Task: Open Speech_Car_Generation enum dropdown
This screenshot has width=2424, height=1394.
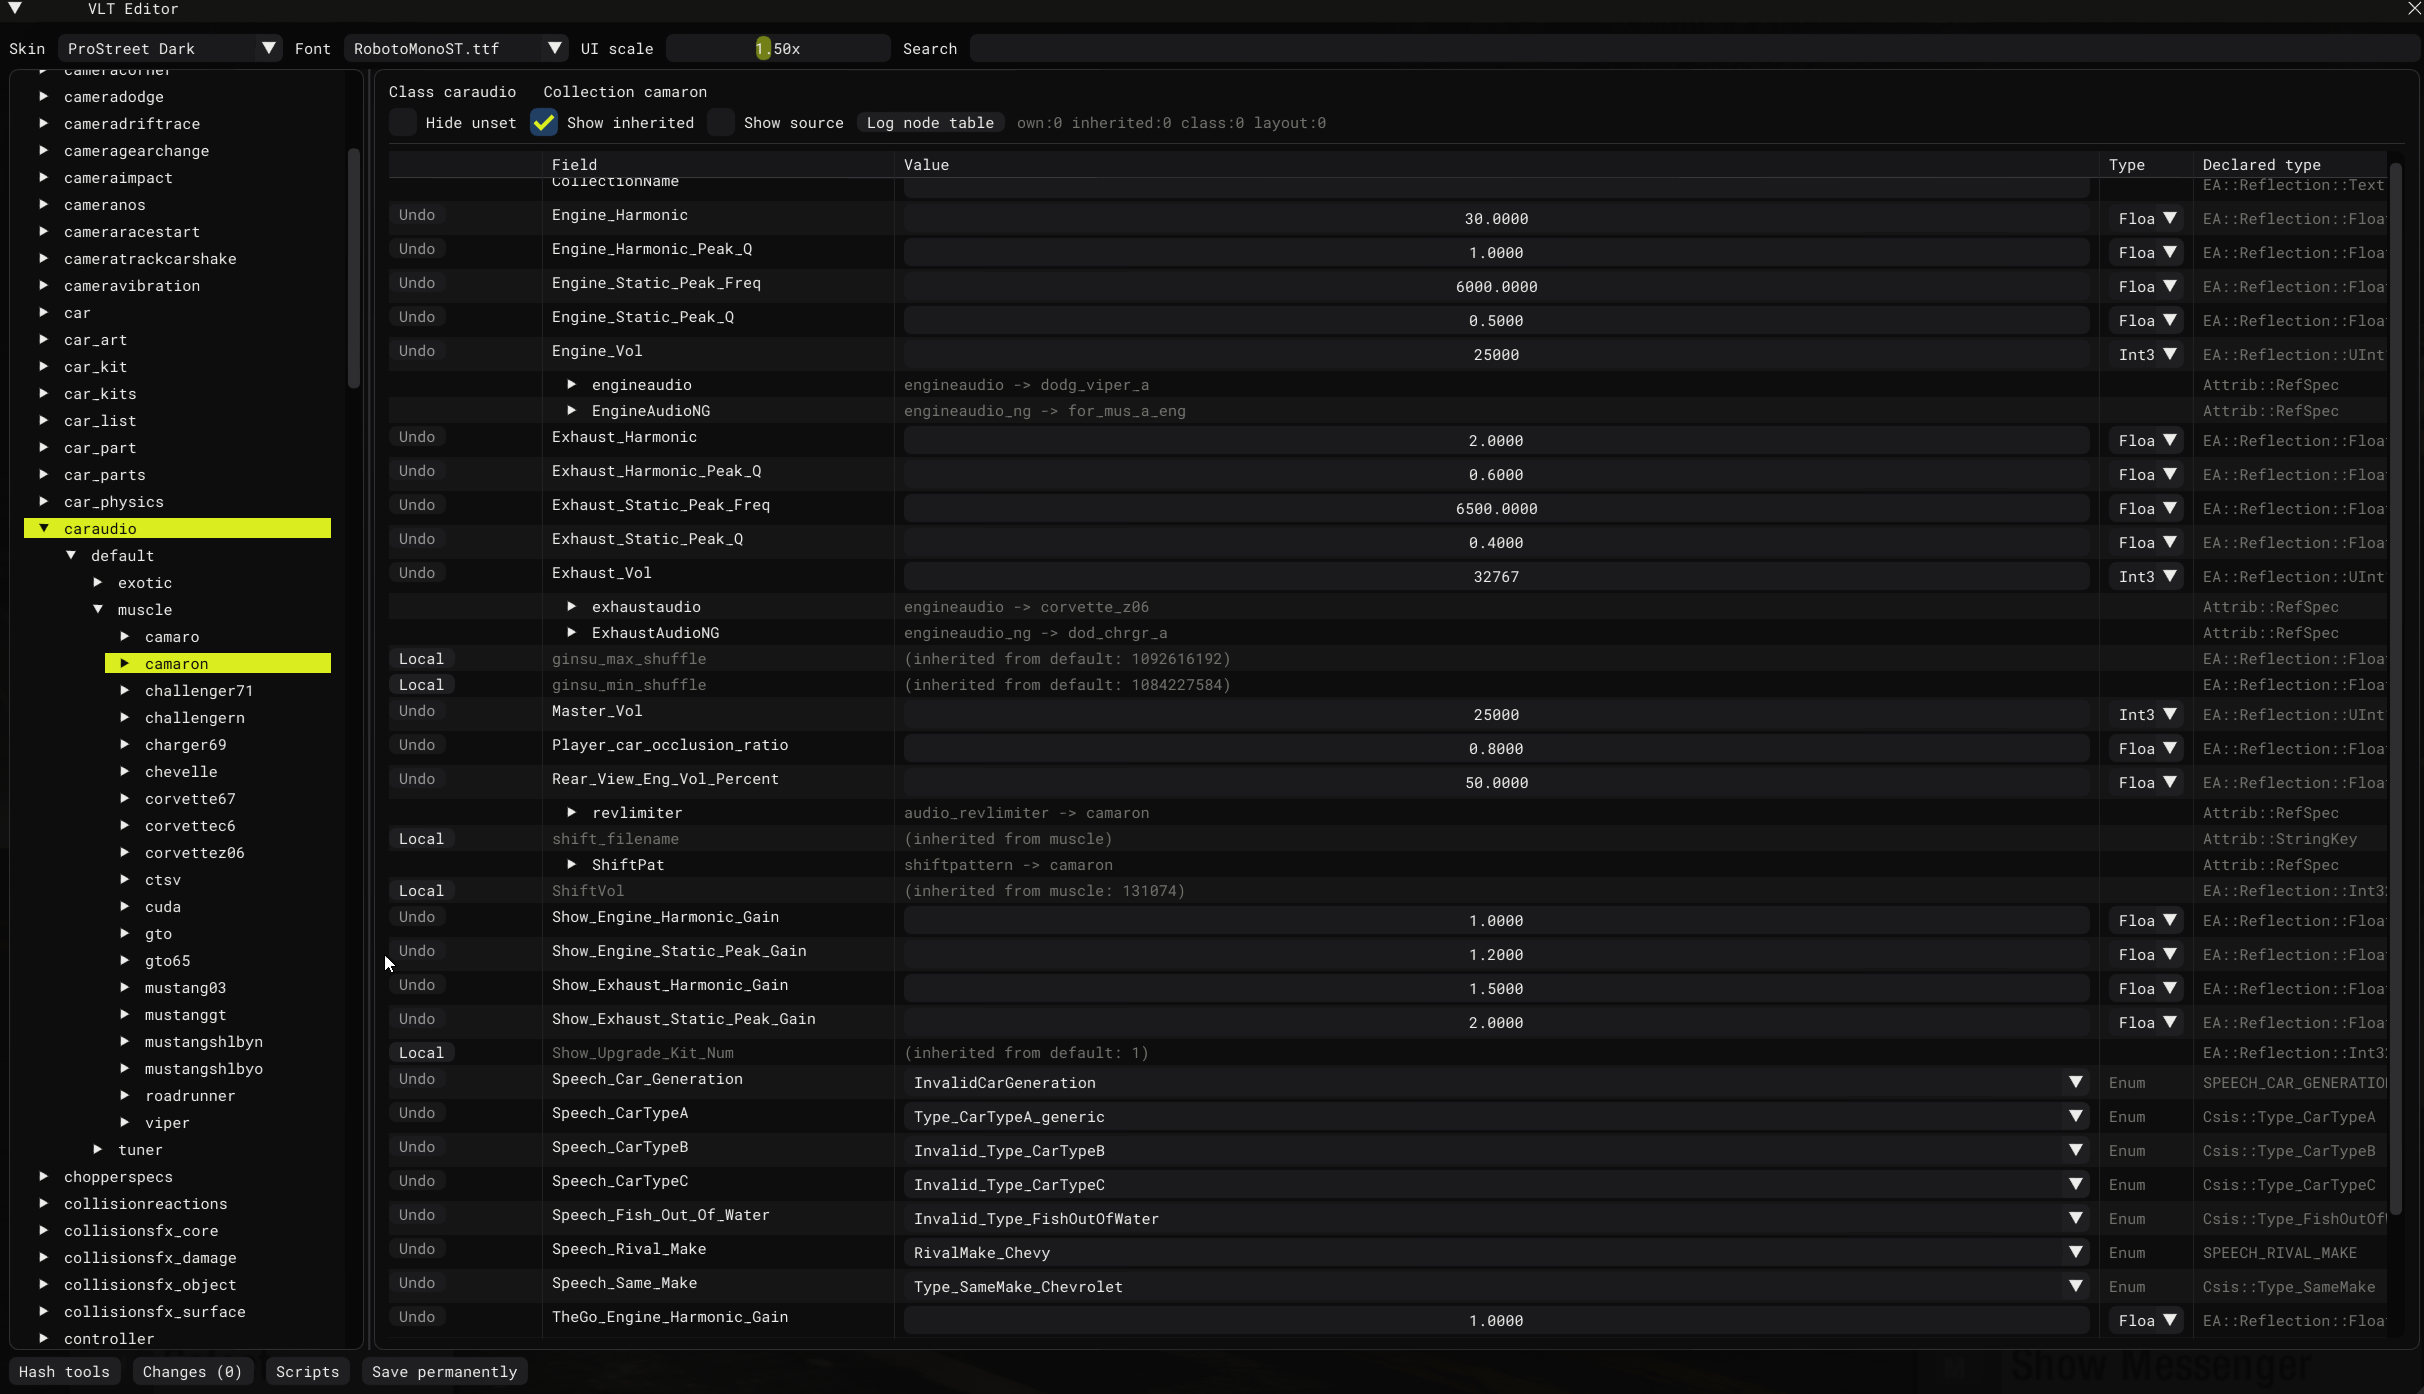Action: pos(1496,1083)
